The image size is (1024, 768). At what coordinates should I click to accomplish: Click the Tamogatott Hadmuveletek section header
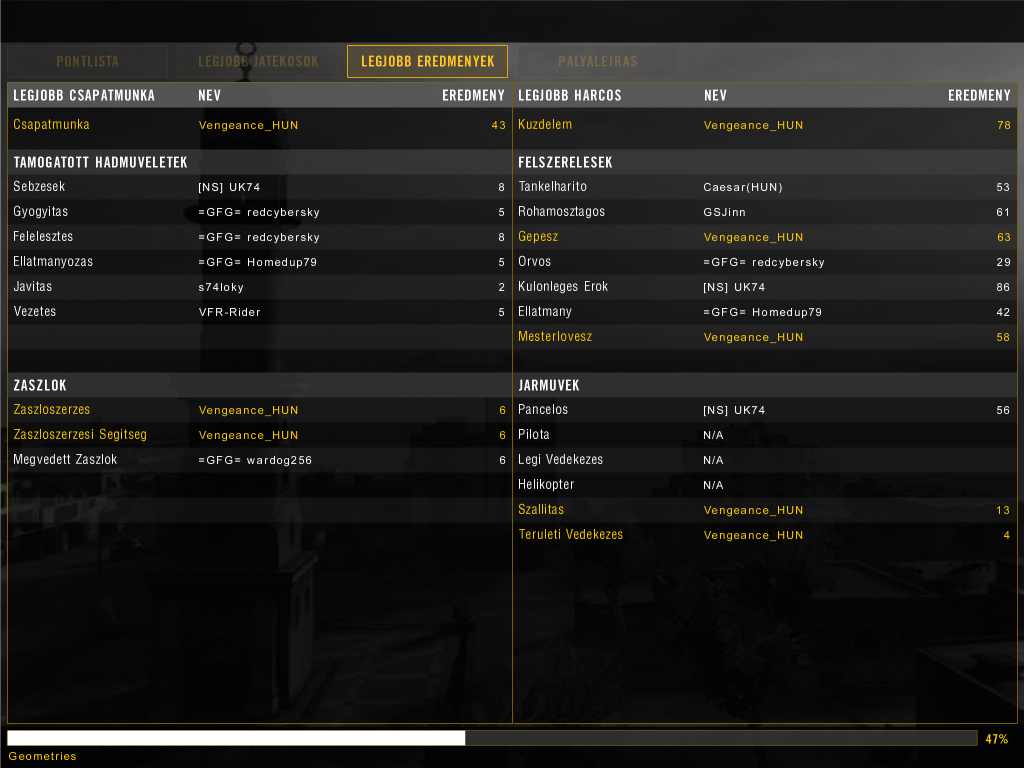[x=100, y=162]
